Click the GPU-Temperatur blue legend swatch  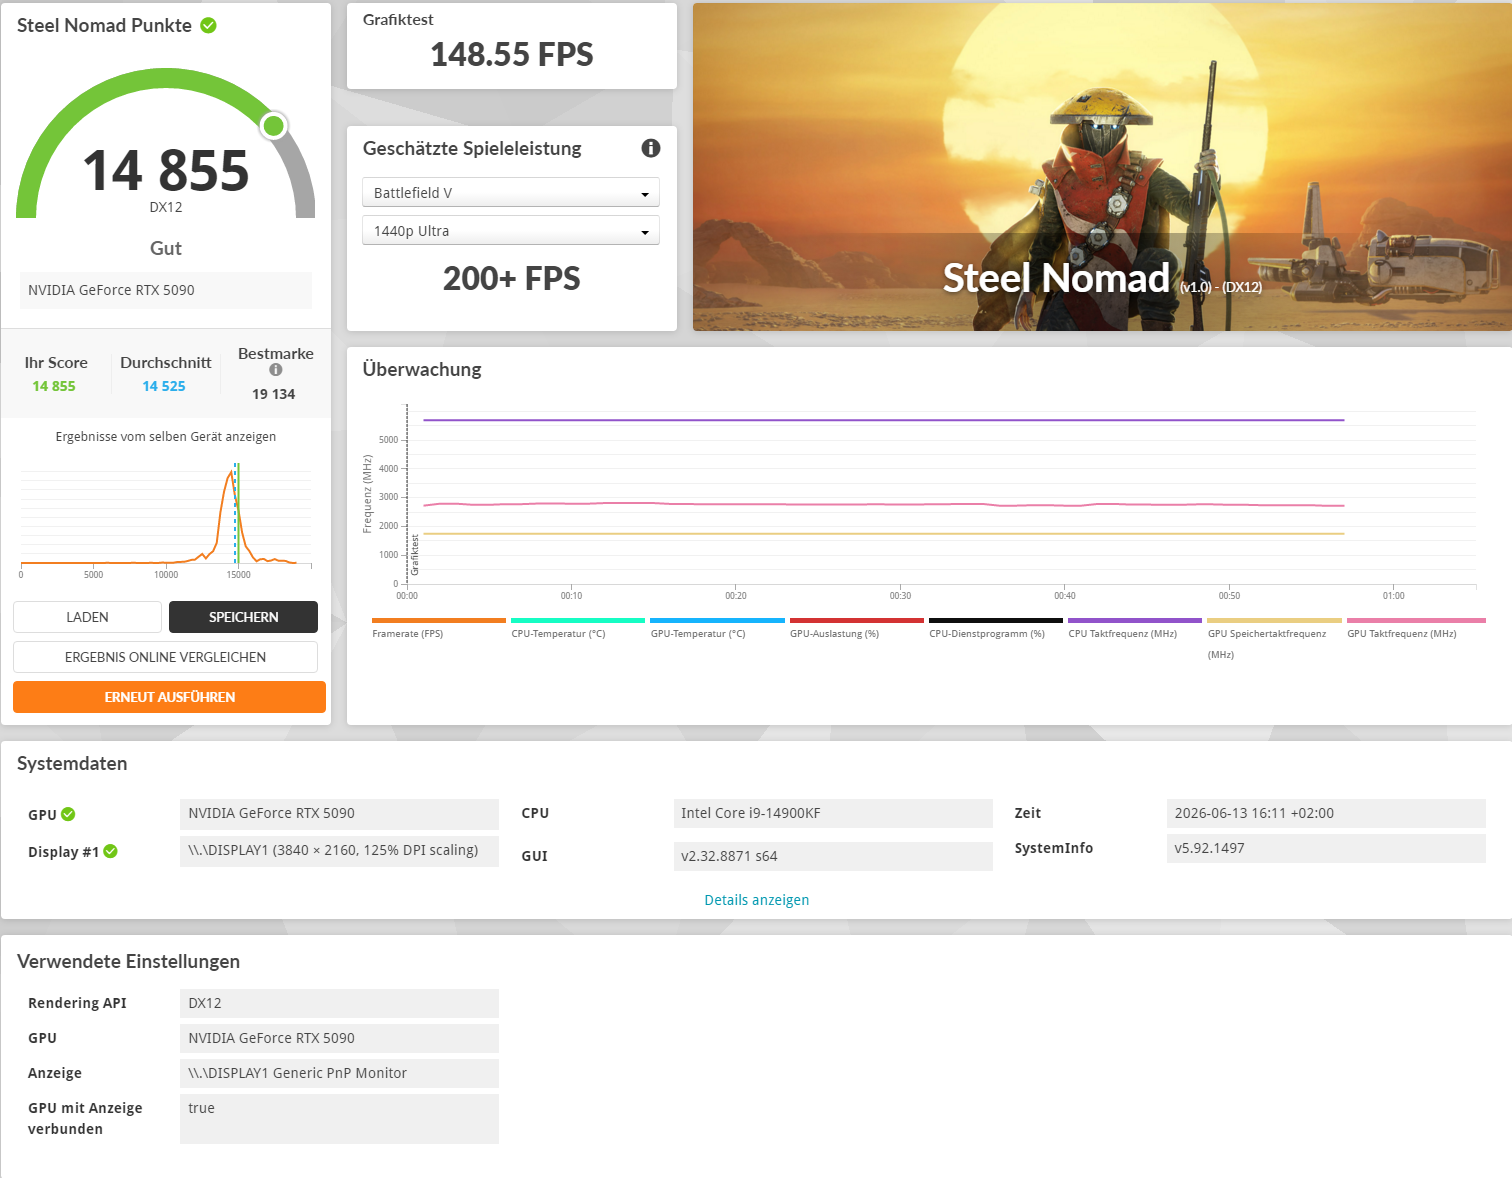[x=717, y=621]
